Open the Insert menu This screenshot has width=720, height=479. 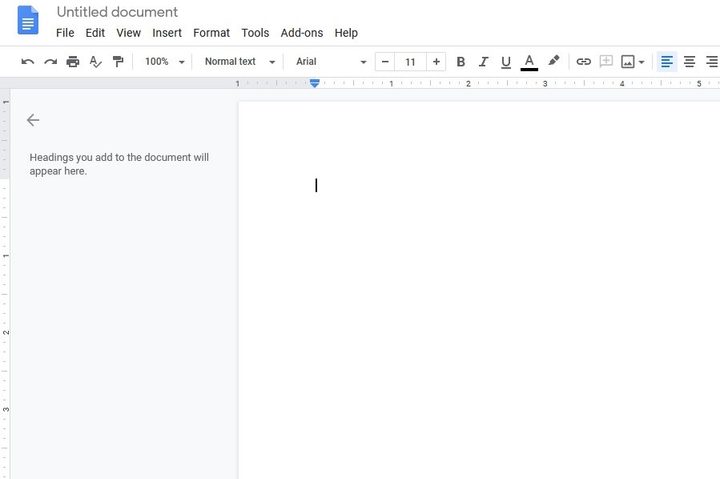(x=167, y=33)
